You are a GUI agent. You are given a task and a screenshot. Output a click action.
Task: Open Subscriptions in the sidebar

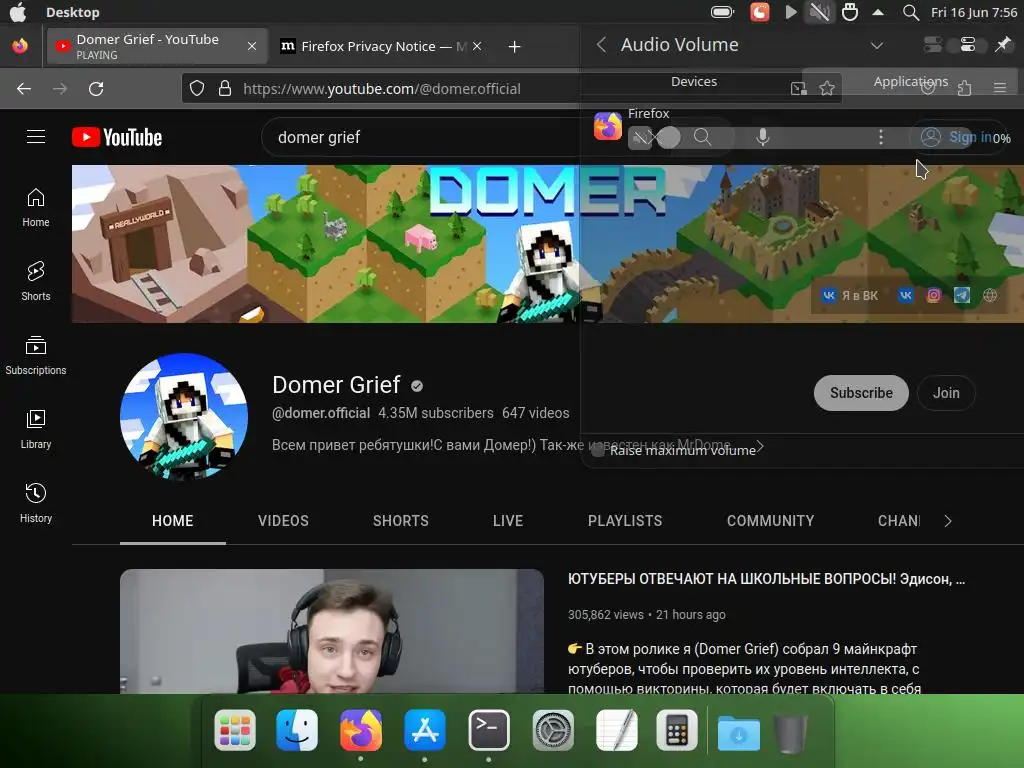tap(36, 355)
